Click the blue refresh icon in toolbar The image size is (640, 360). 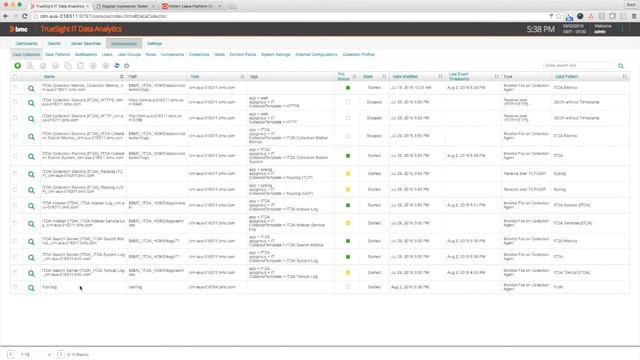pos(117,66)
